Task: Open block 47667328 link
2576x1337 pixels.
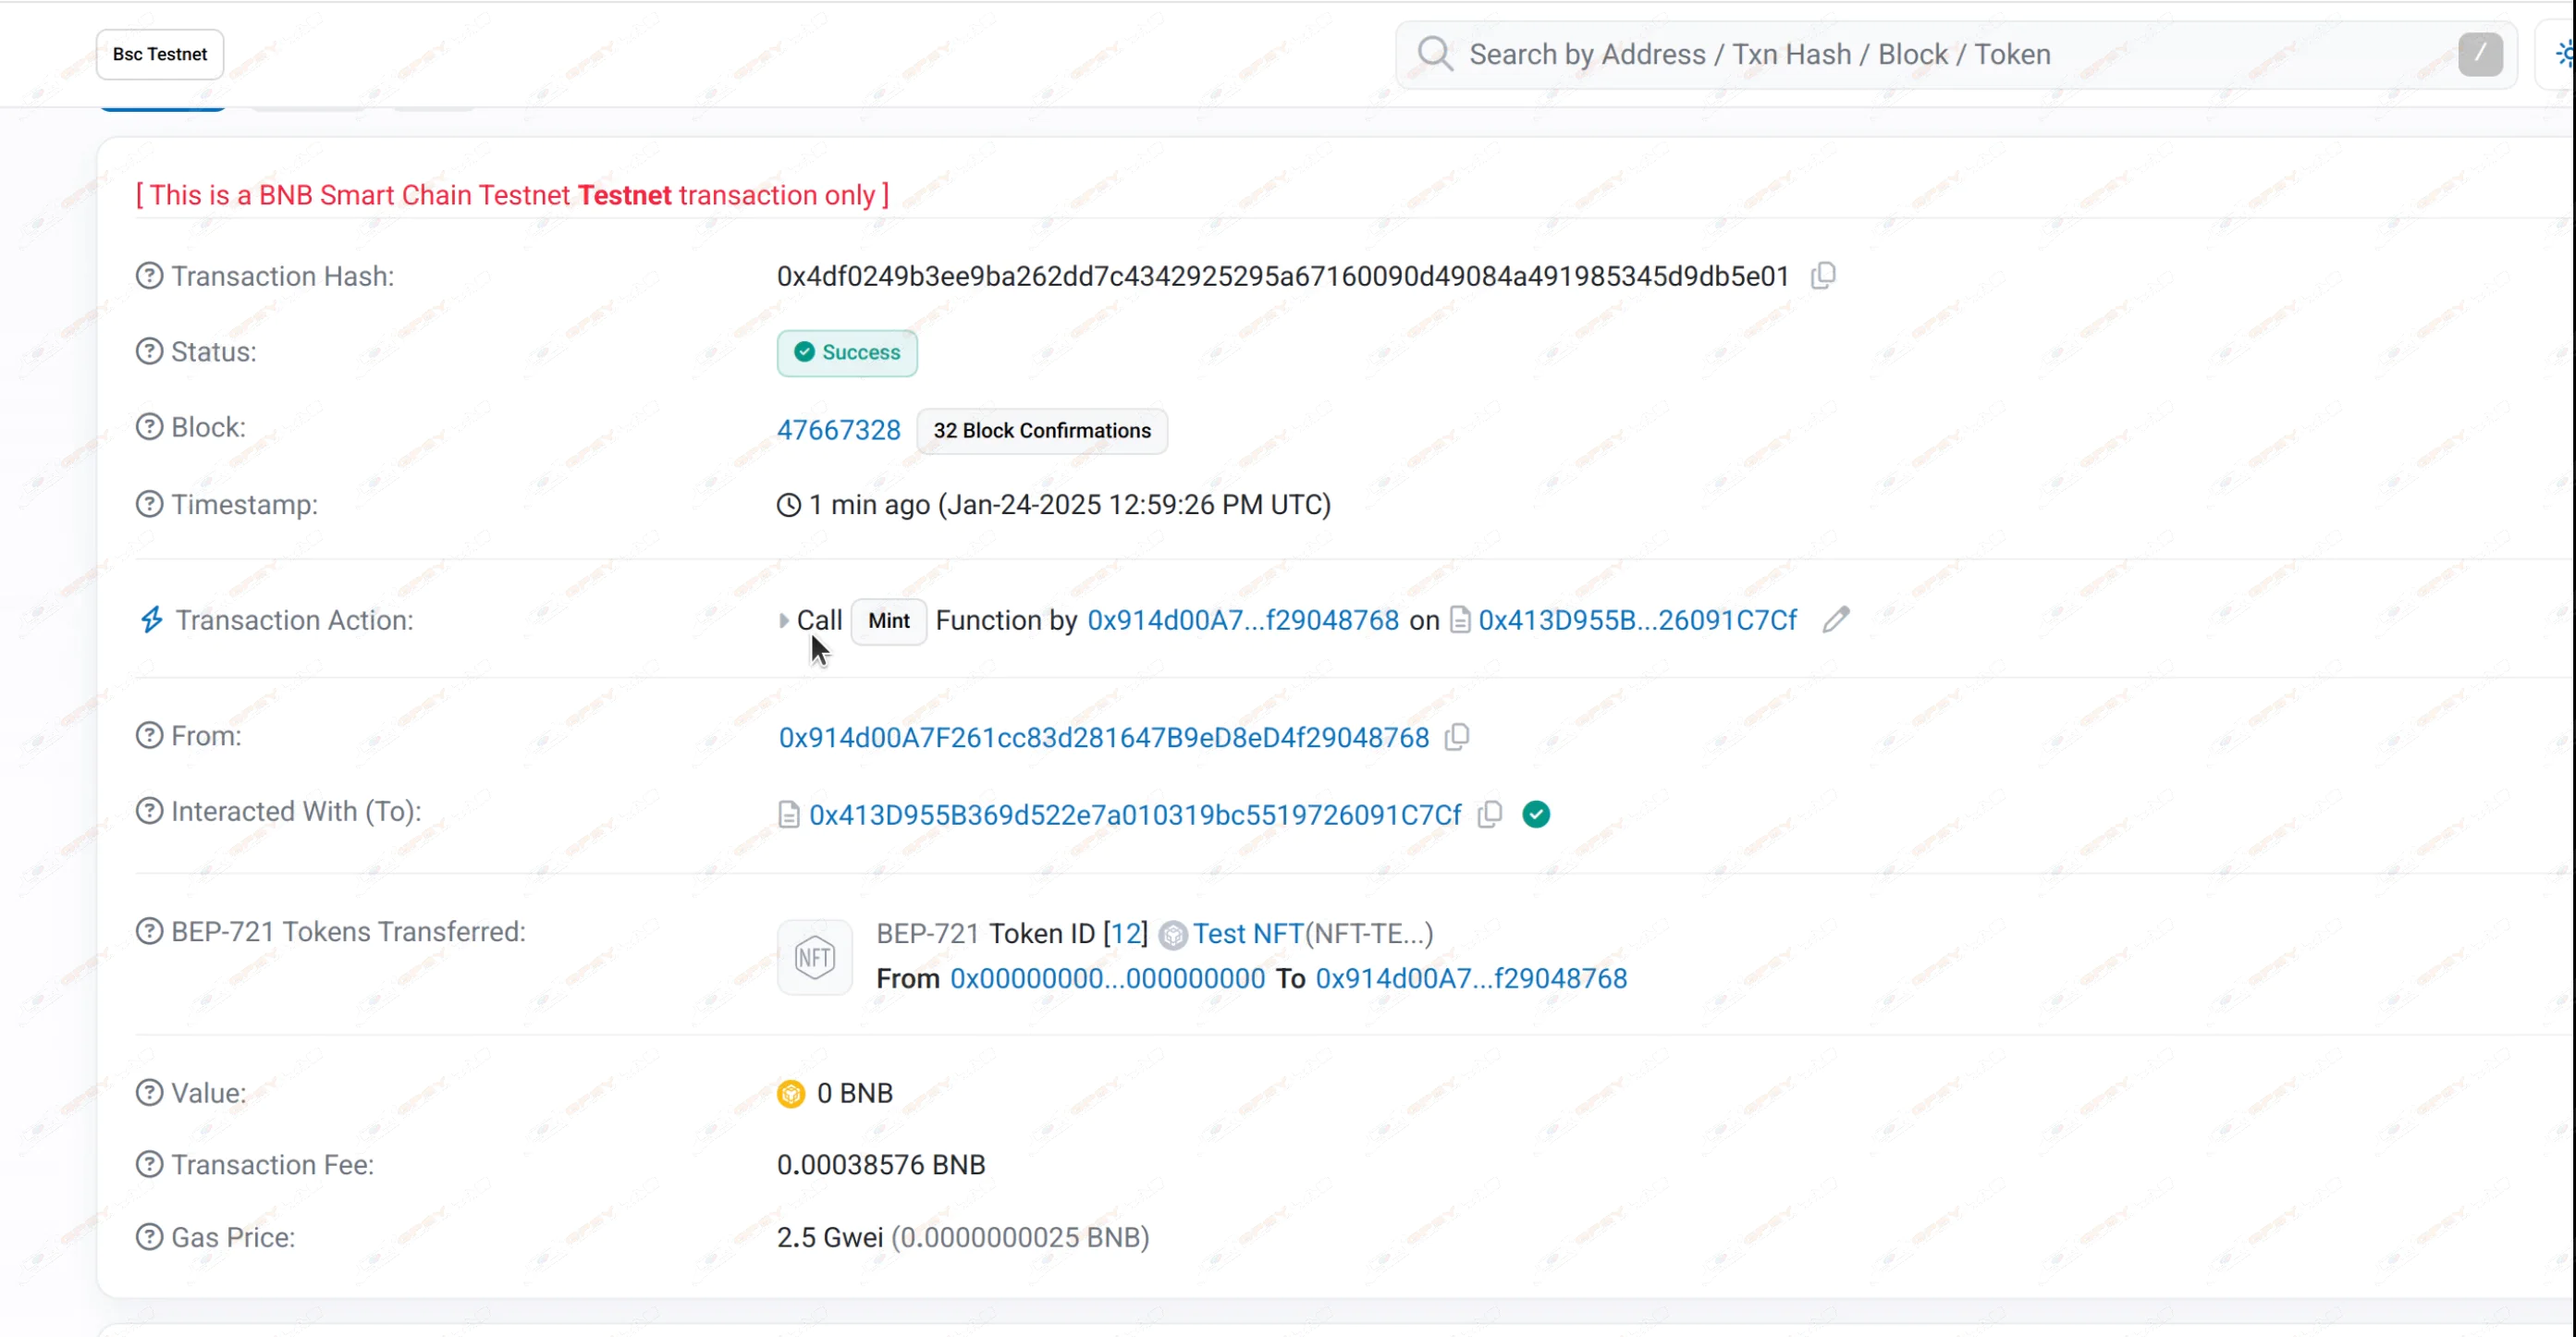Action: 838,430
